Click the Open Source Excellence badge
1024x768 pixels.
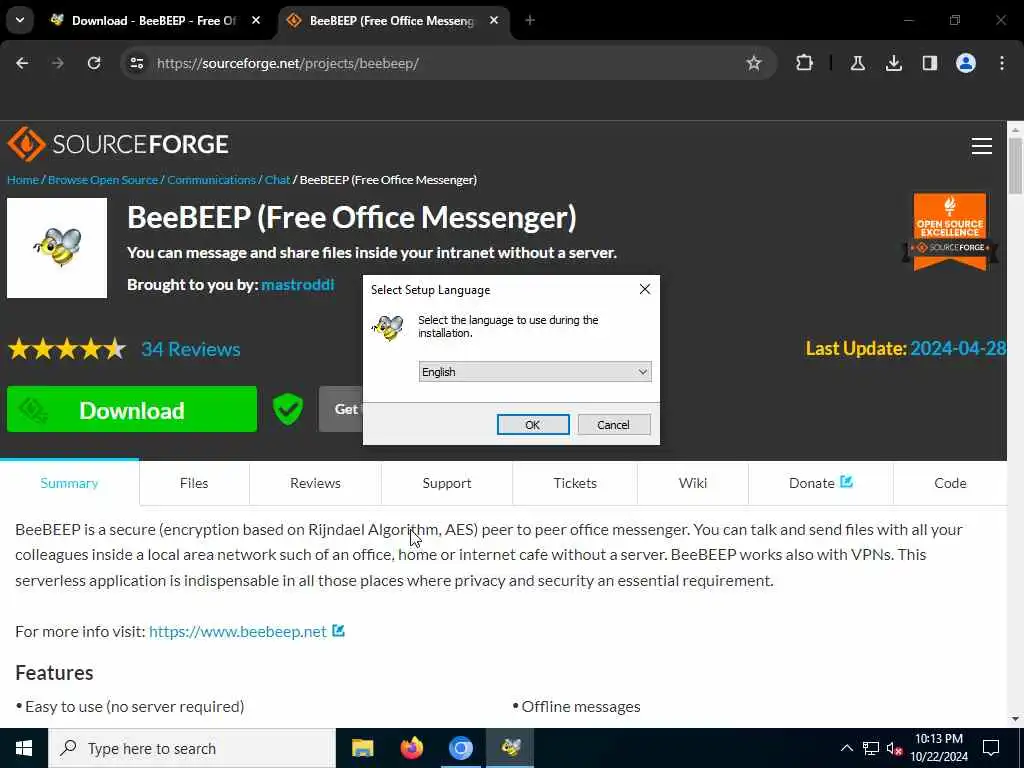pos(950,232)
